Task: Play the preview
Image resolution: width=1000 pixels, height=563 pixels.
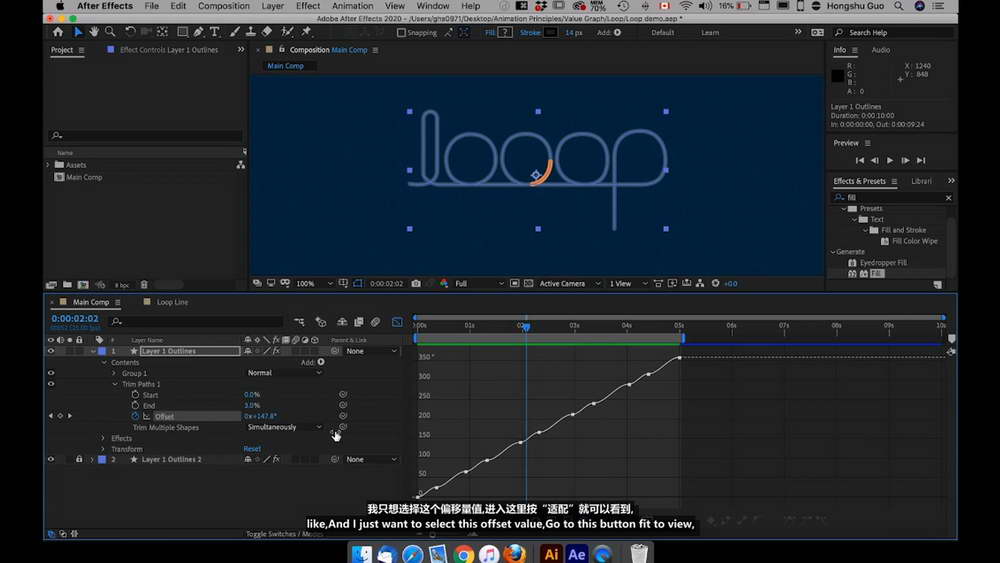Action: click(890, 161)
